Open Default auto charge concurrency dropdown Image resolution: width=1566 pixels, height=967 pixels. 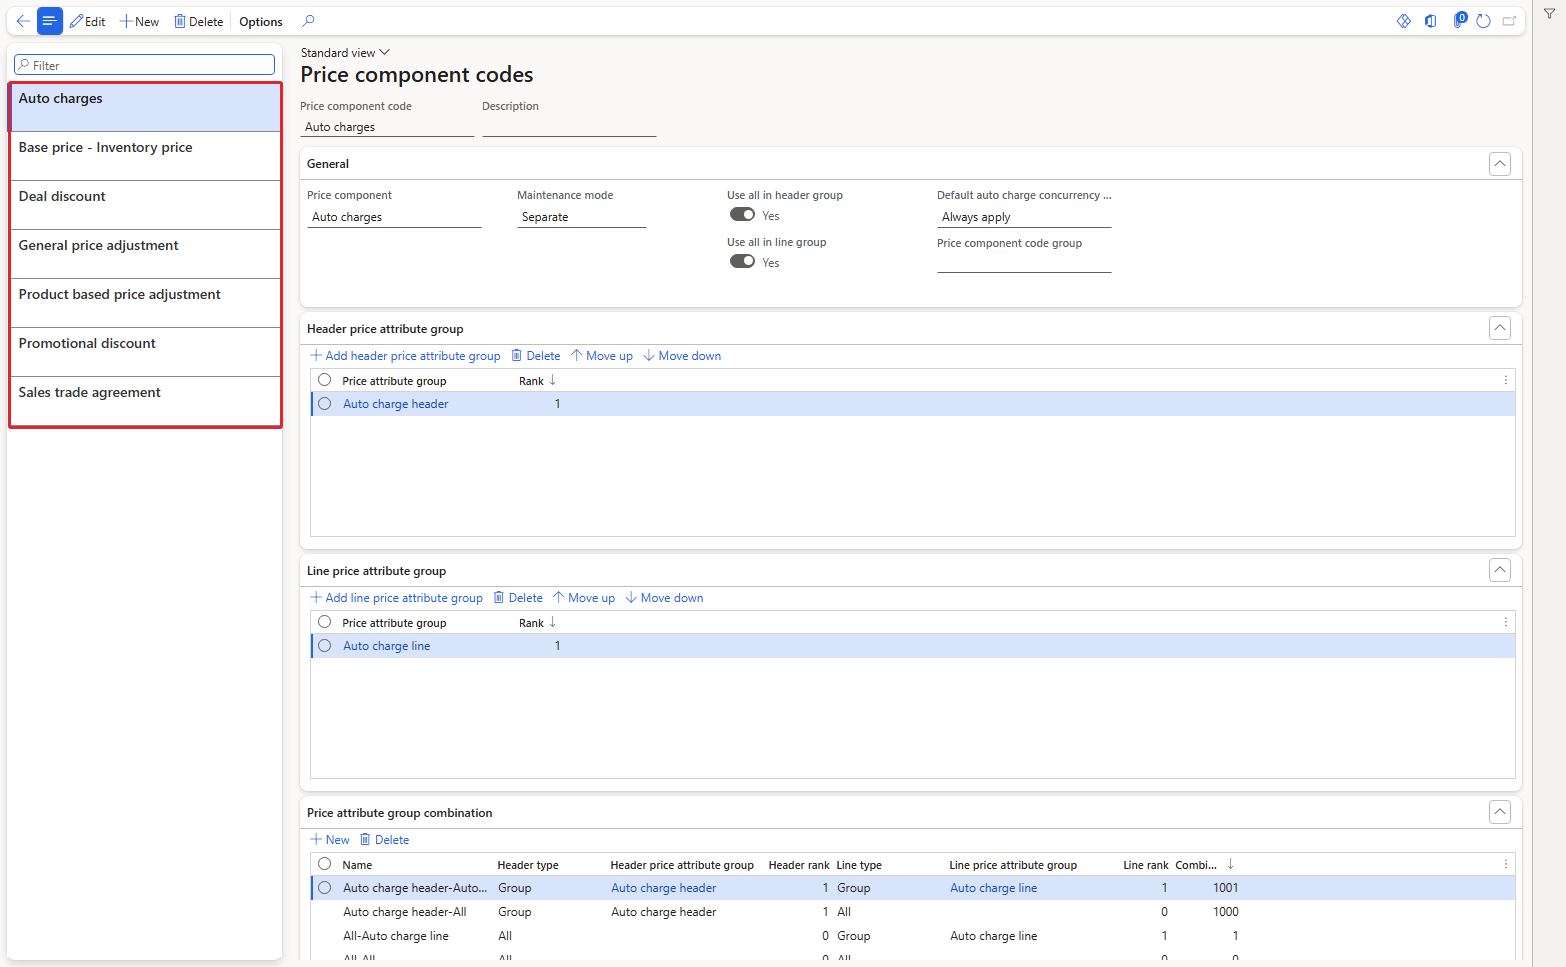click(1024, 217)
